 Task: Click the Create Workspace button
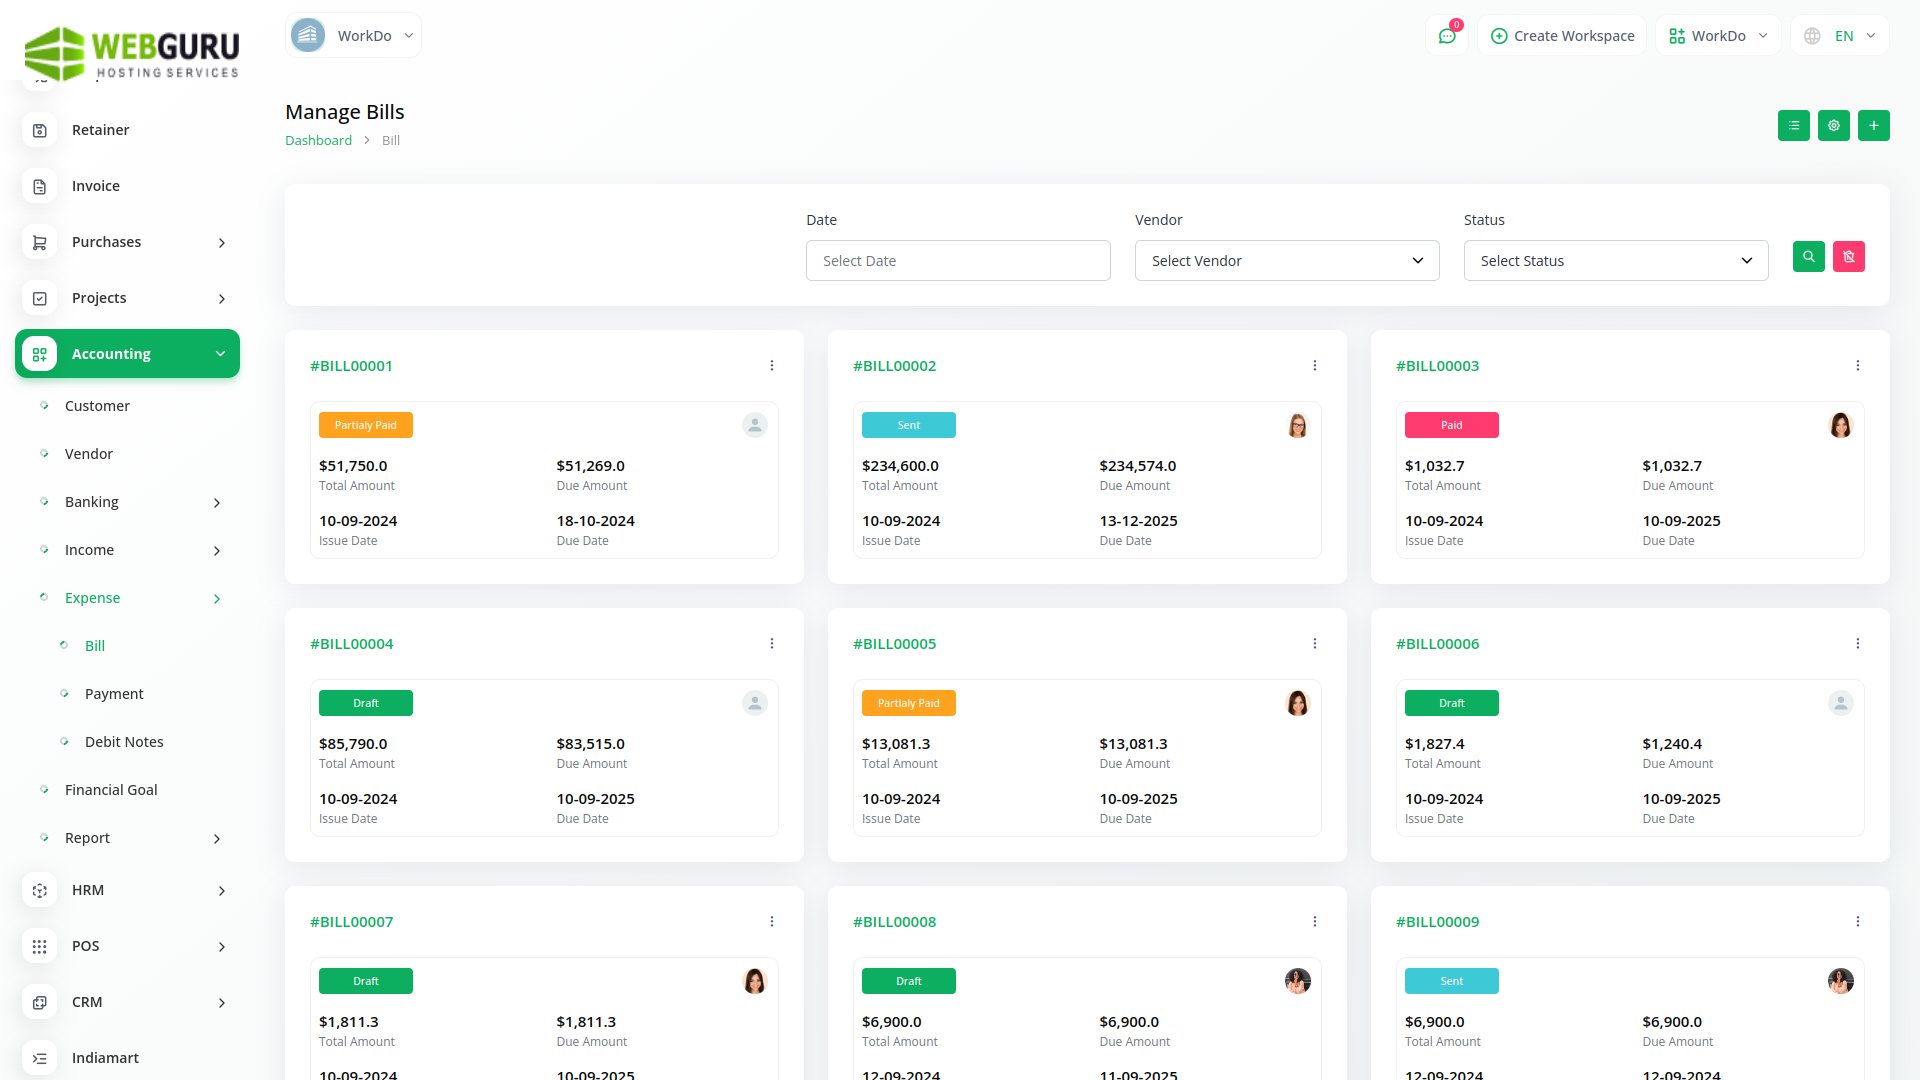coord(1562,36)
